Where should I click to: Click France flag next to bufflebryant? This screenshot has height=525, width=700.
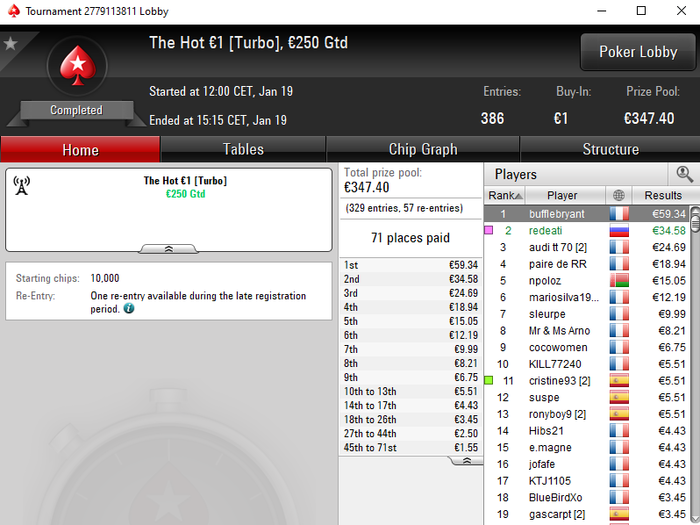(619, 214)
